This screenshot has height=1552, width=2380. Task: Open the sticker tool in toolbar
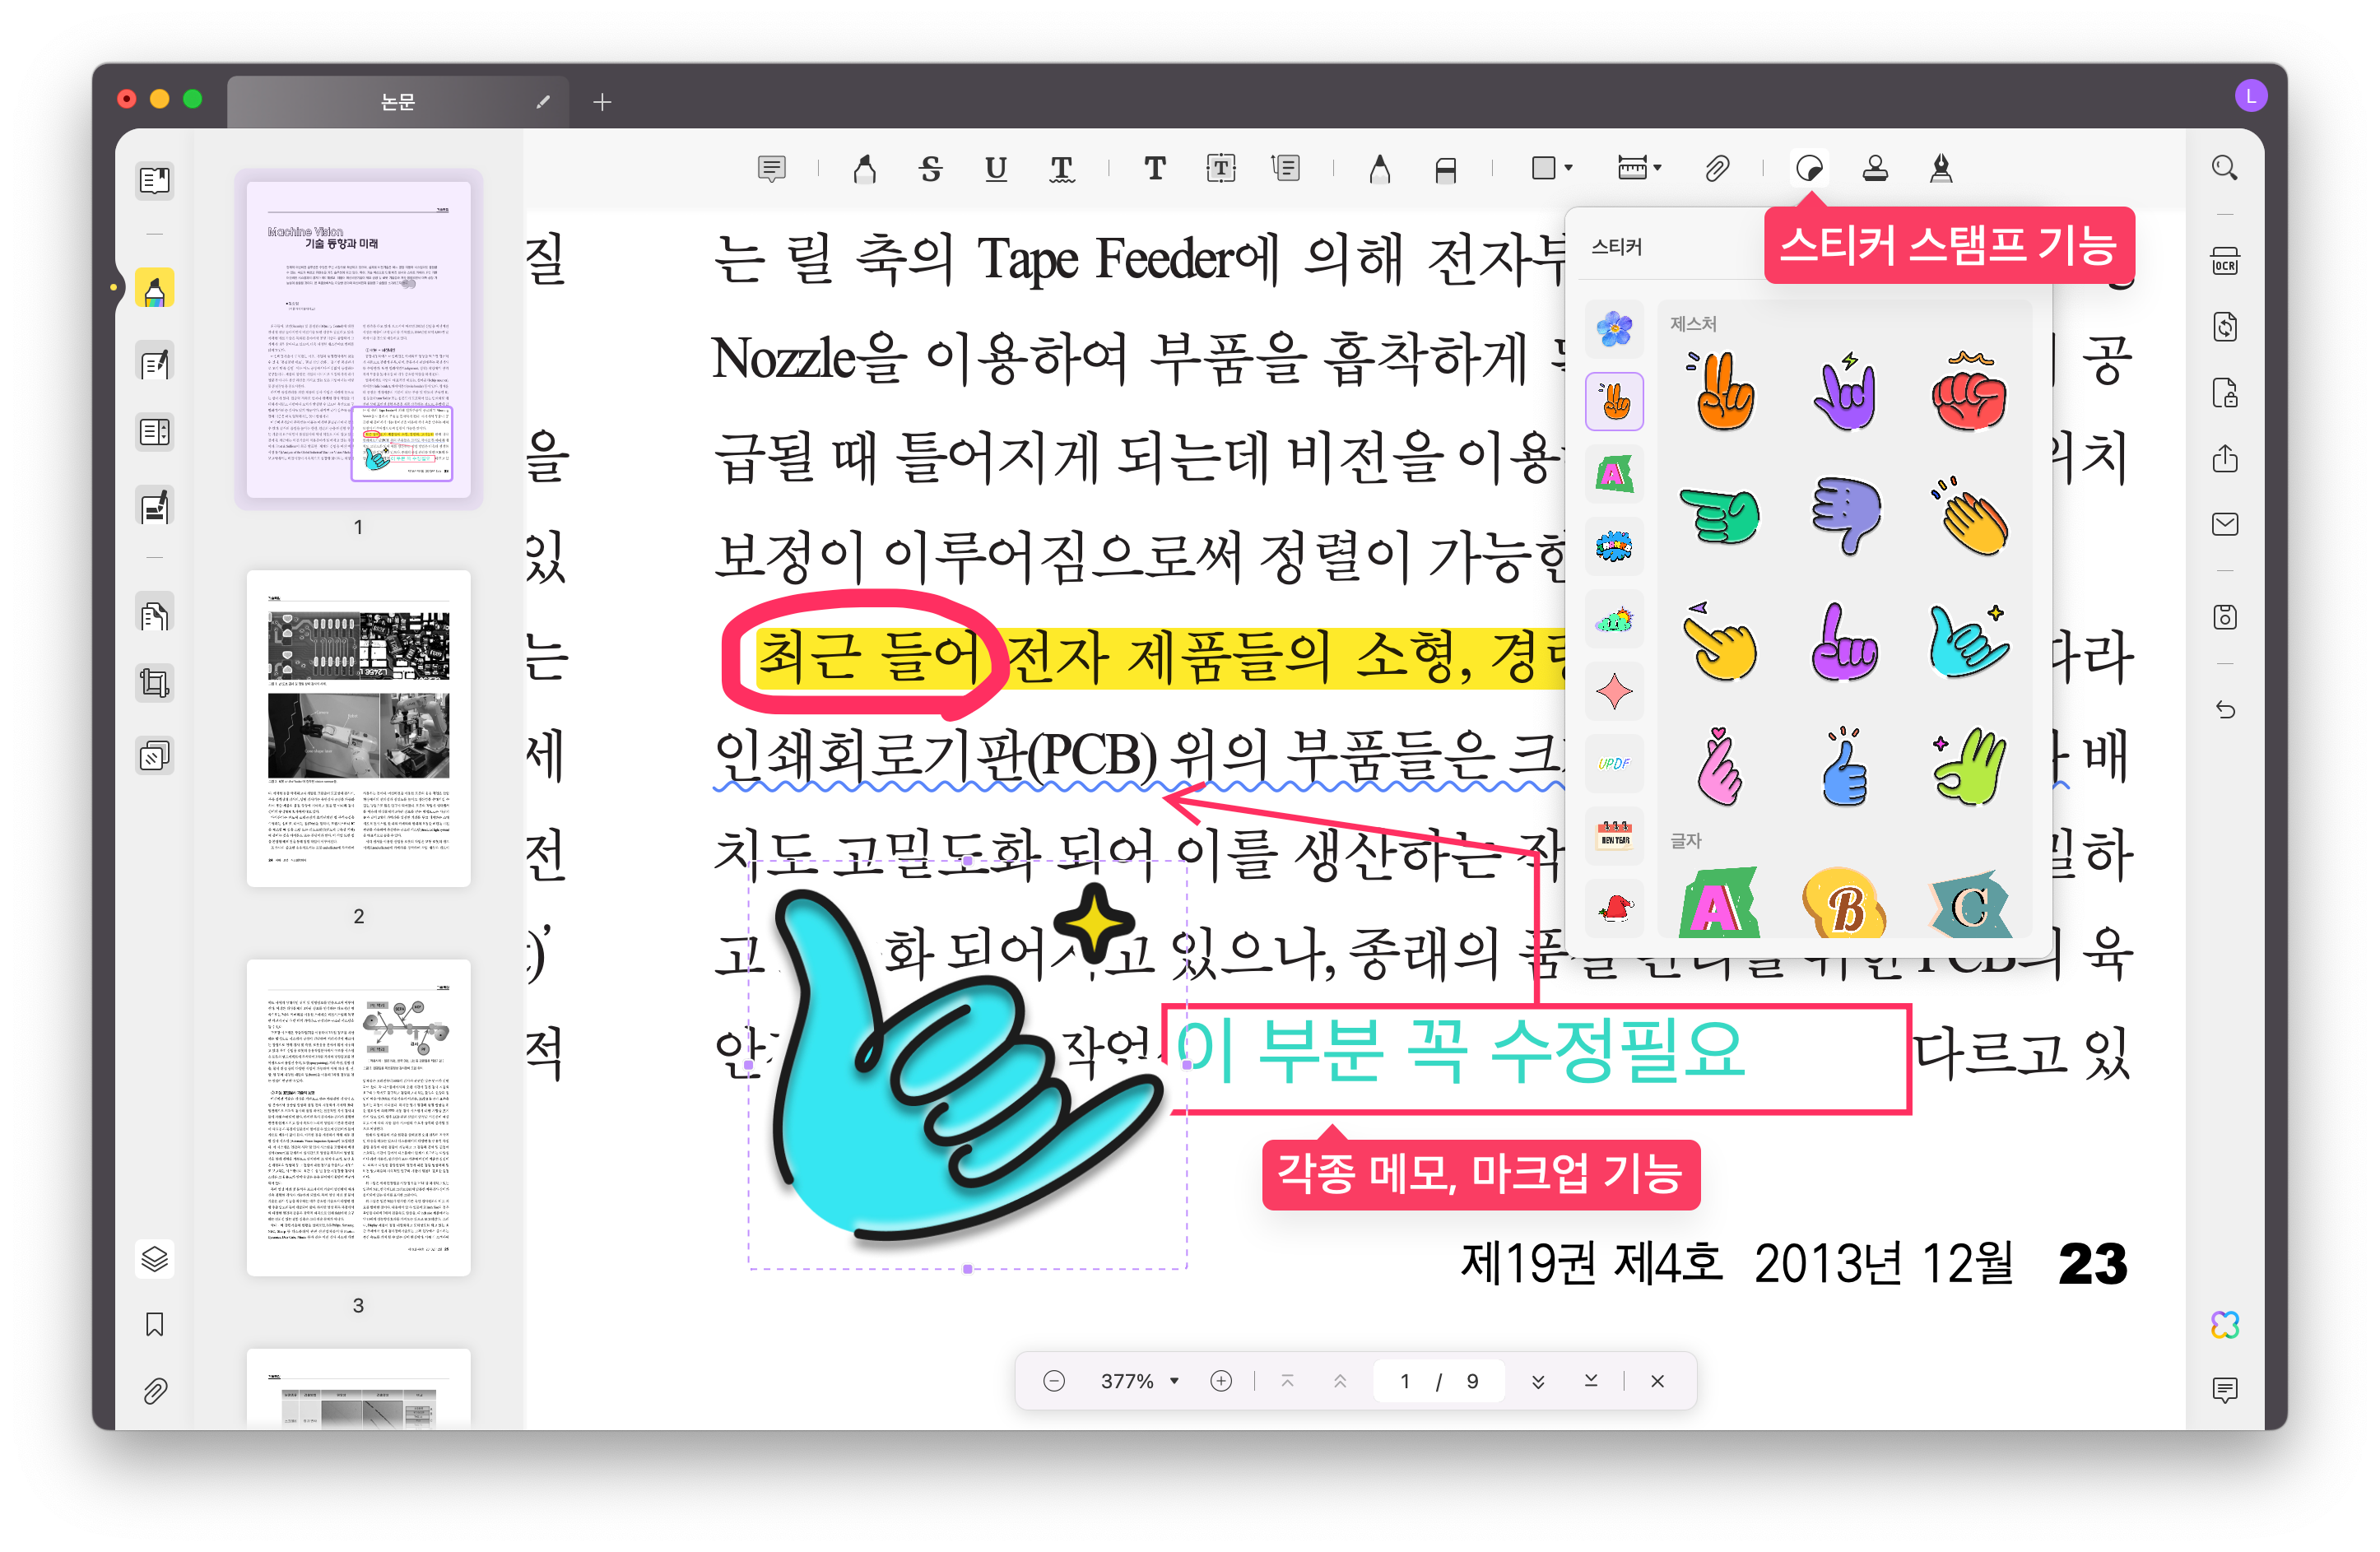[1809, 168]
